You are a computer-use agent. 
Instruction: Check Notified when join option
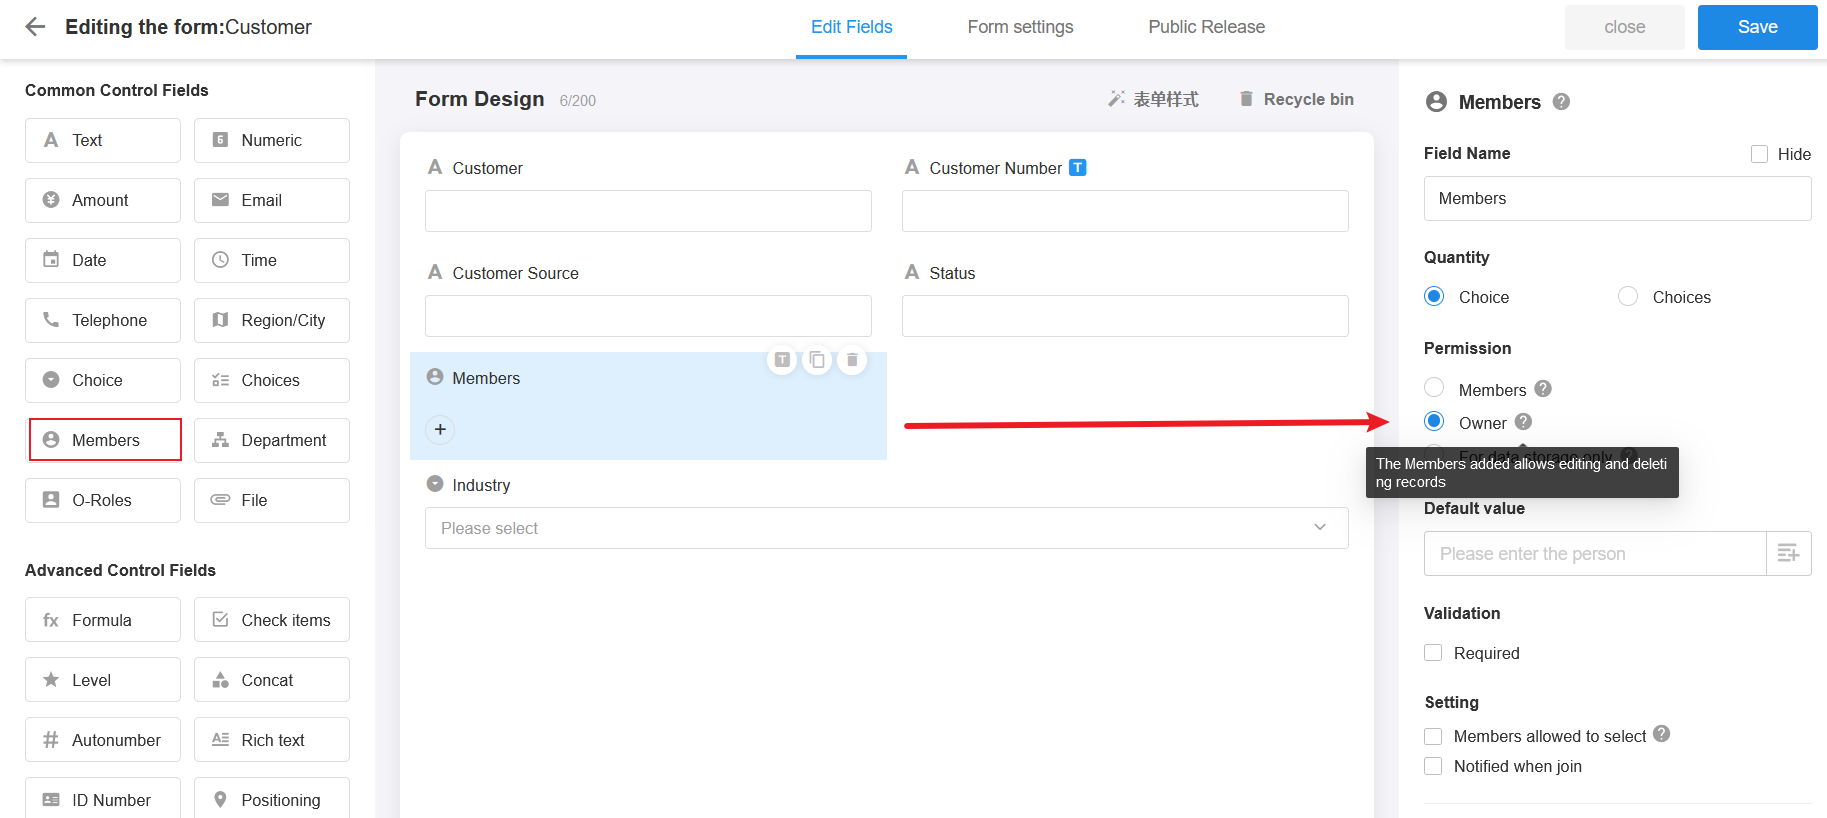(1433, 766)
